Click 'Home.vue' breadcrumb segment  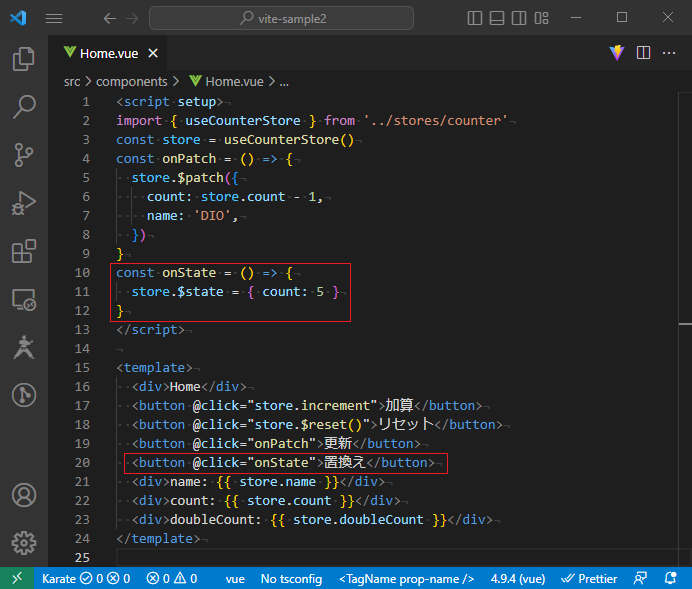234,82
